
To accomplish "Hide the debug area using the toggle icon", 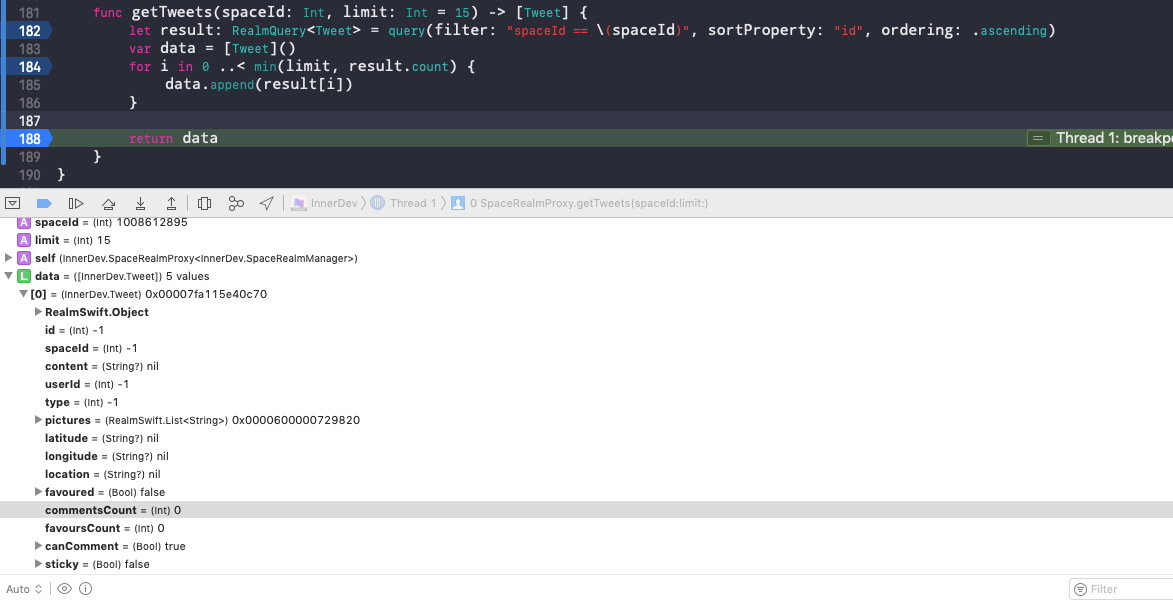I will click(12, 203).
